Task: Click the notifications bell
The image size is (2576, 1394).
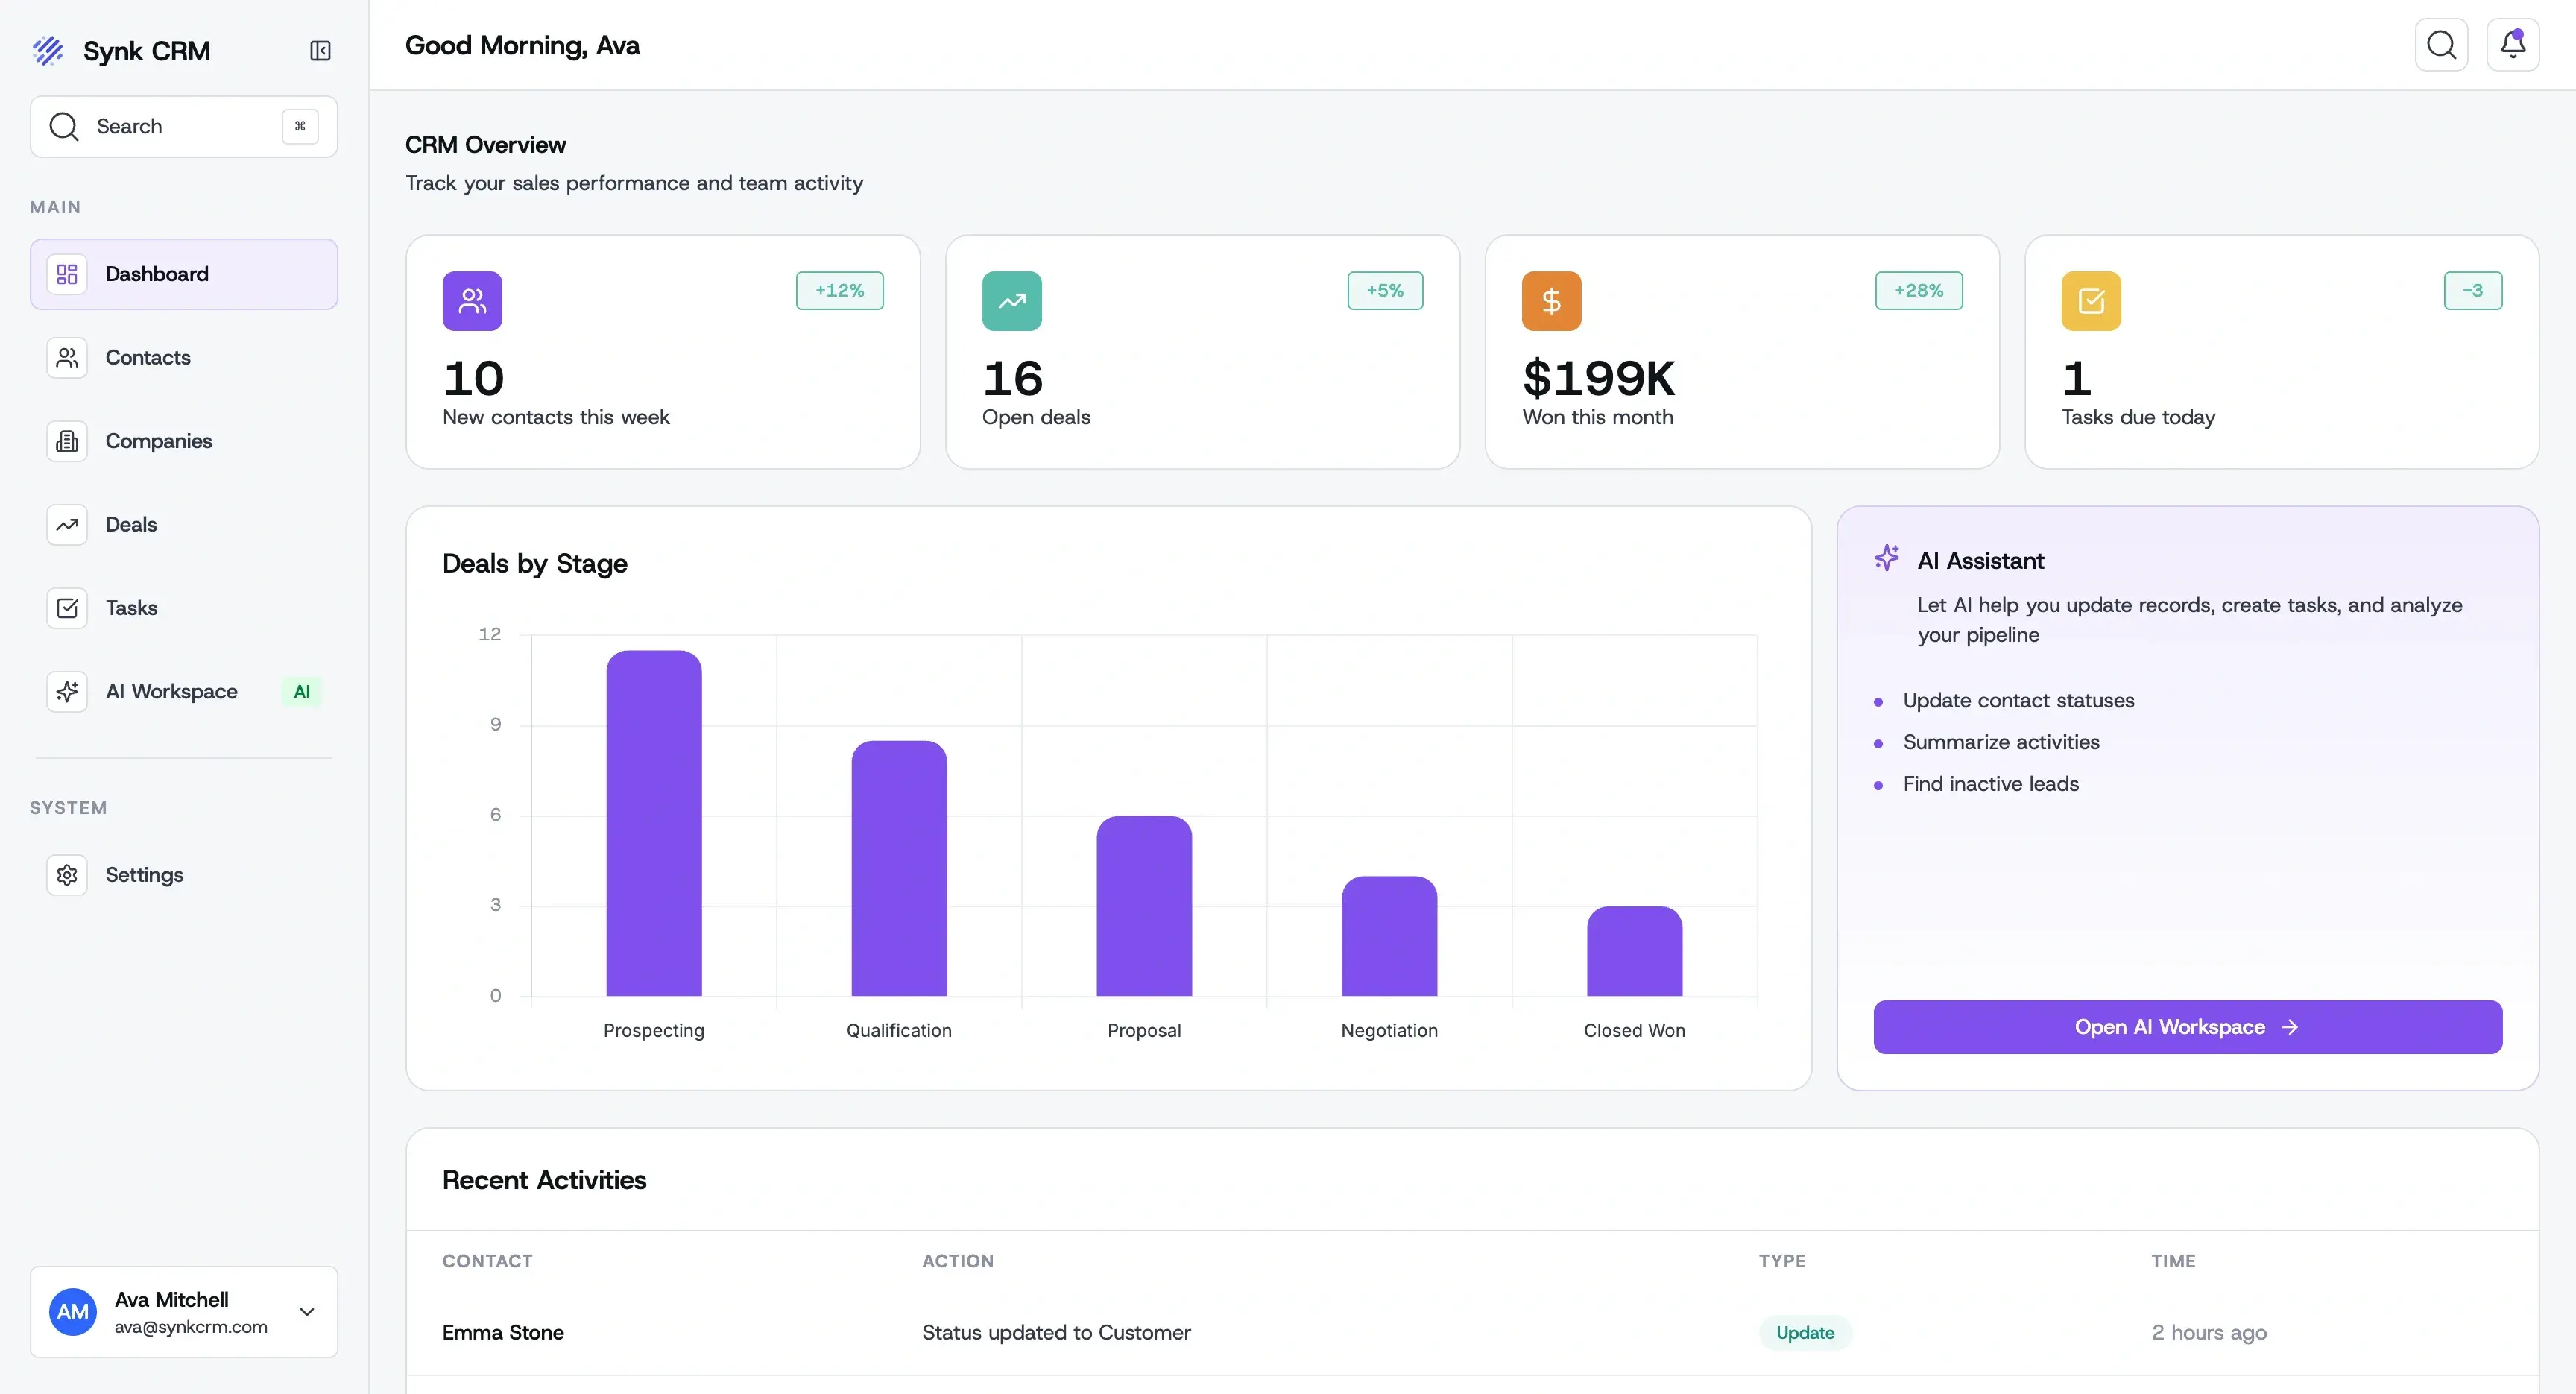Action: 2513,44
